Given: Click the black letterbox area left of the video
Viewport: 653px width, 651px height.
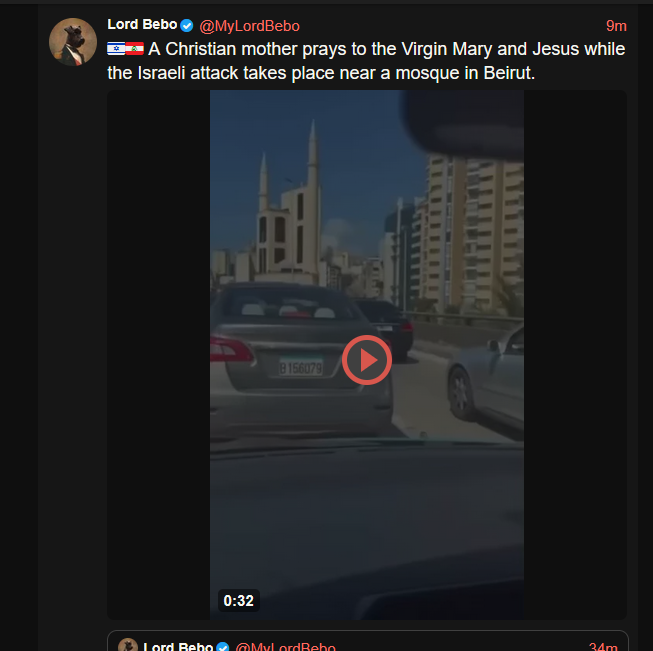Looking at the screenshot, I should click(x=159, y=354).
